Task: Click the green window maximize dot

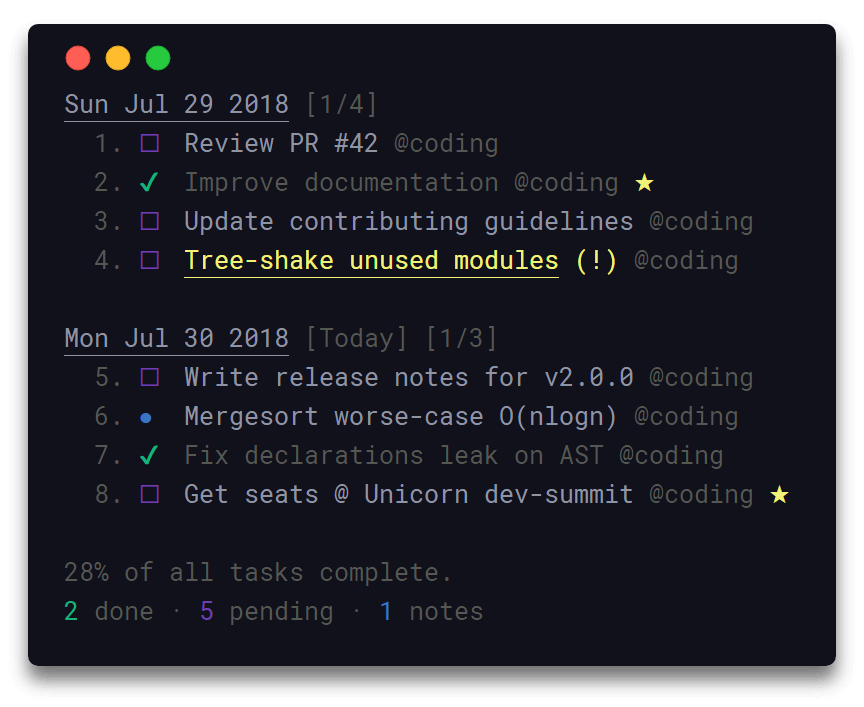Action: pyautogui.click(x=158, y=58)
